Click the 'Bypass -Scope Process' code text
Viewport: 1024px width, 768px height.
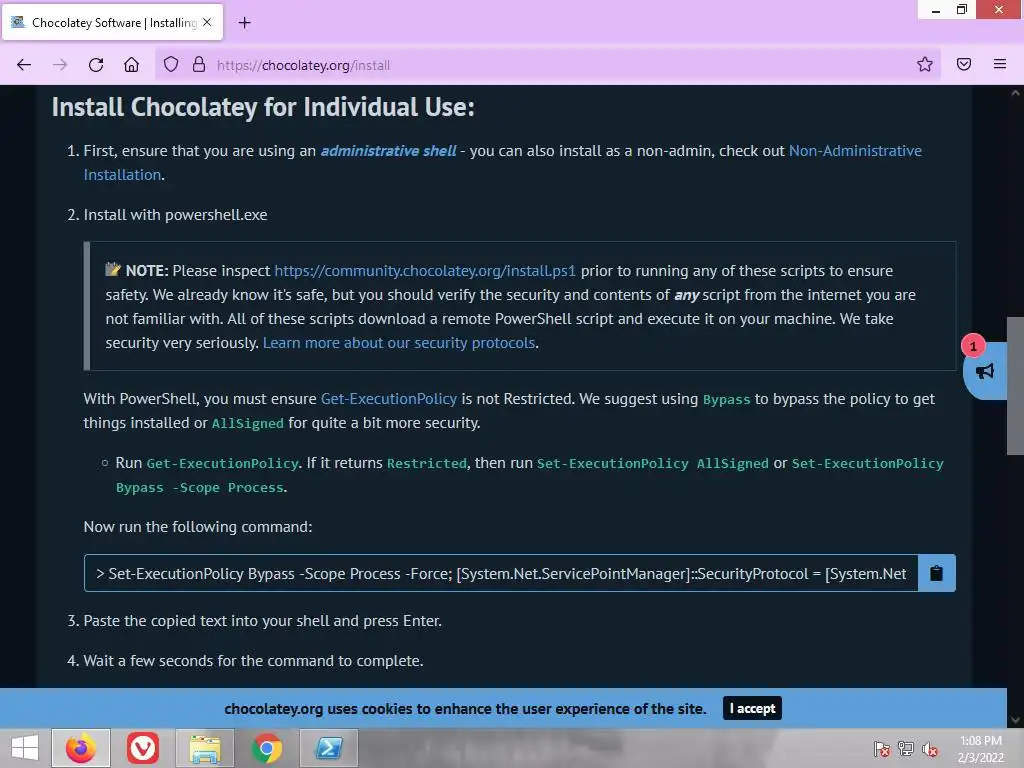click(199, 488)
